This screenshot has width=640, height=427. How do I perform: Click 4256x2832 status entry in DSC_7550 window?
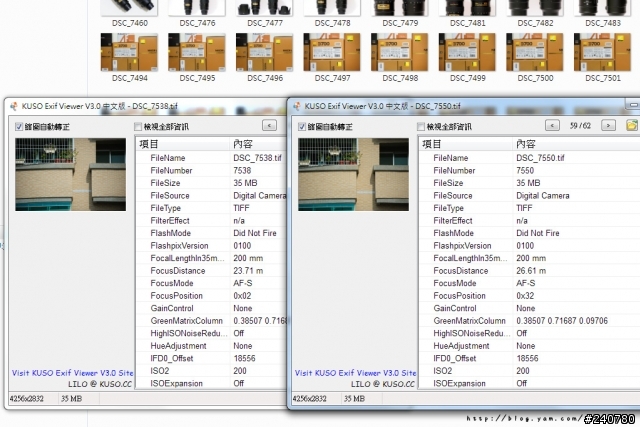(309, 398)
